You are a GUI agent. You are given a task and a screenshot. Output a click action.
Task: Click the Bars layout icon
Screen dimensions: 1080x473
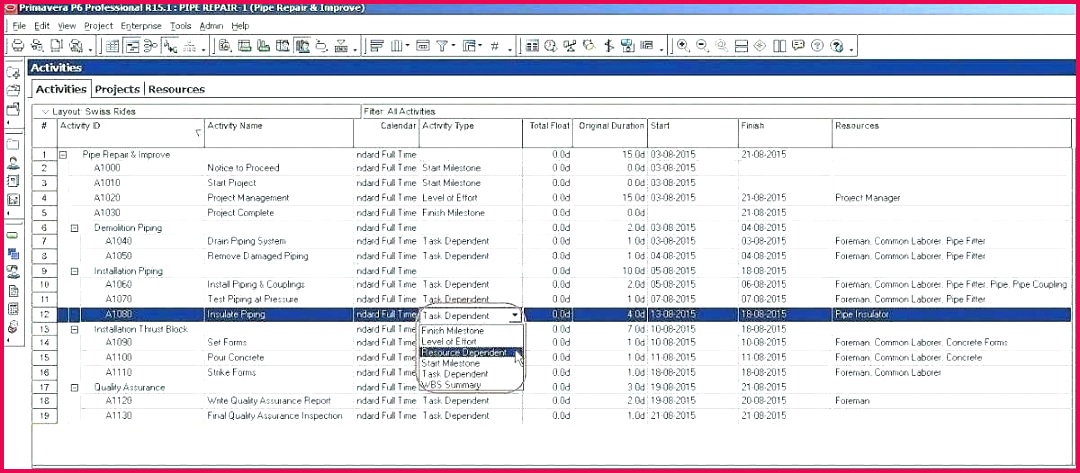point(377,46)
